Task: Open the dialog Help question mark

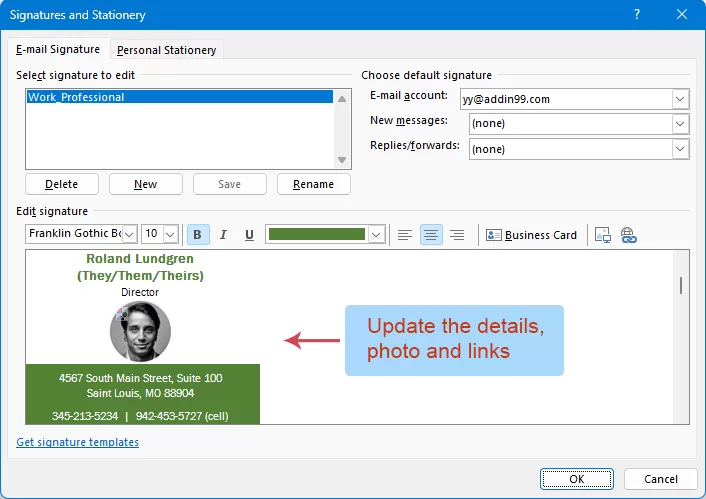Action: [x=637, y=15]
